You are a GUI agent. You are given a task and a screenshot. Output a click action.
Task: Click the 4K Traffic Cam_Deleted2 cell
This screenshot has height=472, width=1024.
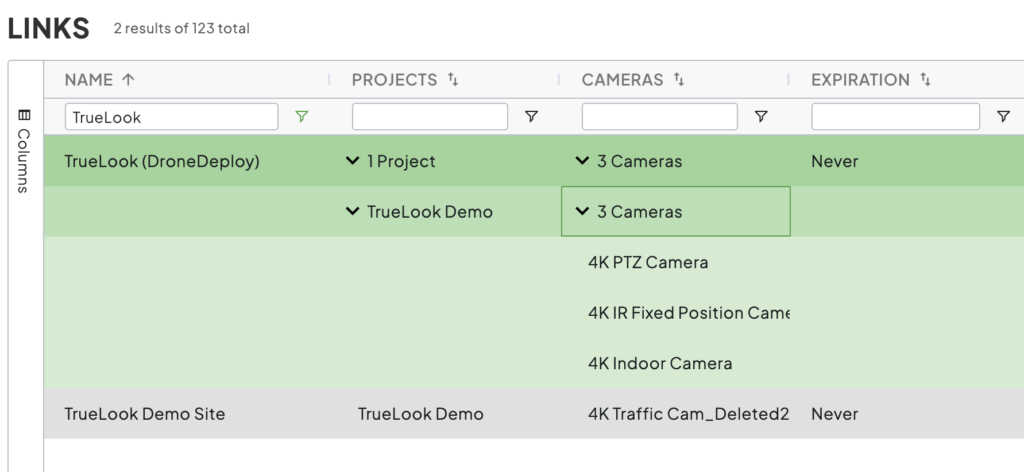(688, 414)
